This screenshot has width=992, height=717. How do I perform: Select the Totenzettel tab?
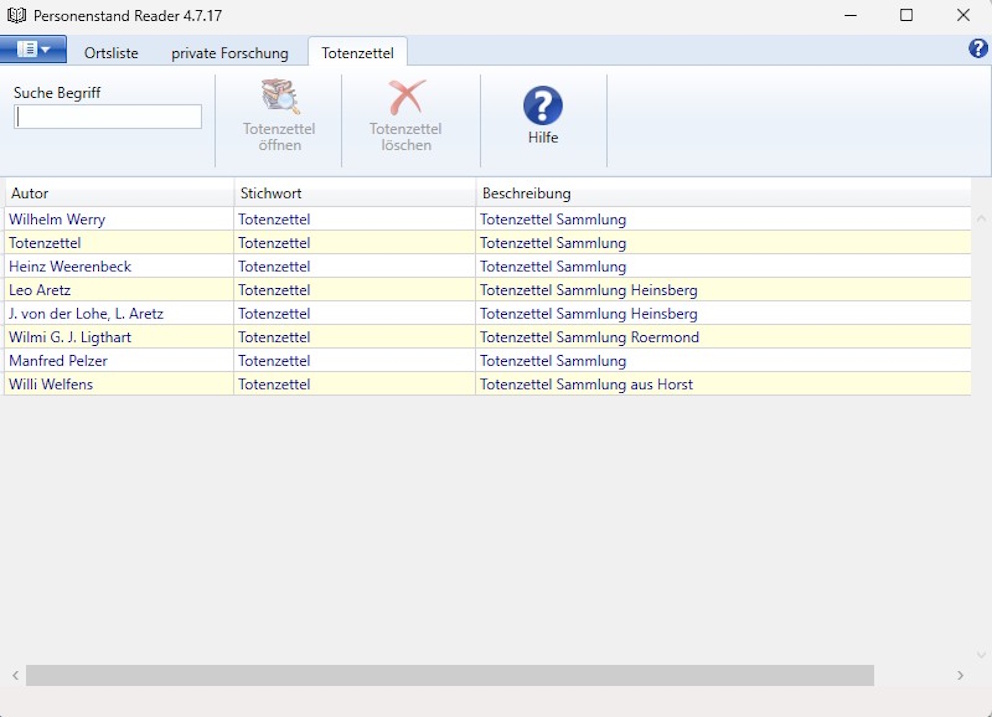[x=357, y=53]
